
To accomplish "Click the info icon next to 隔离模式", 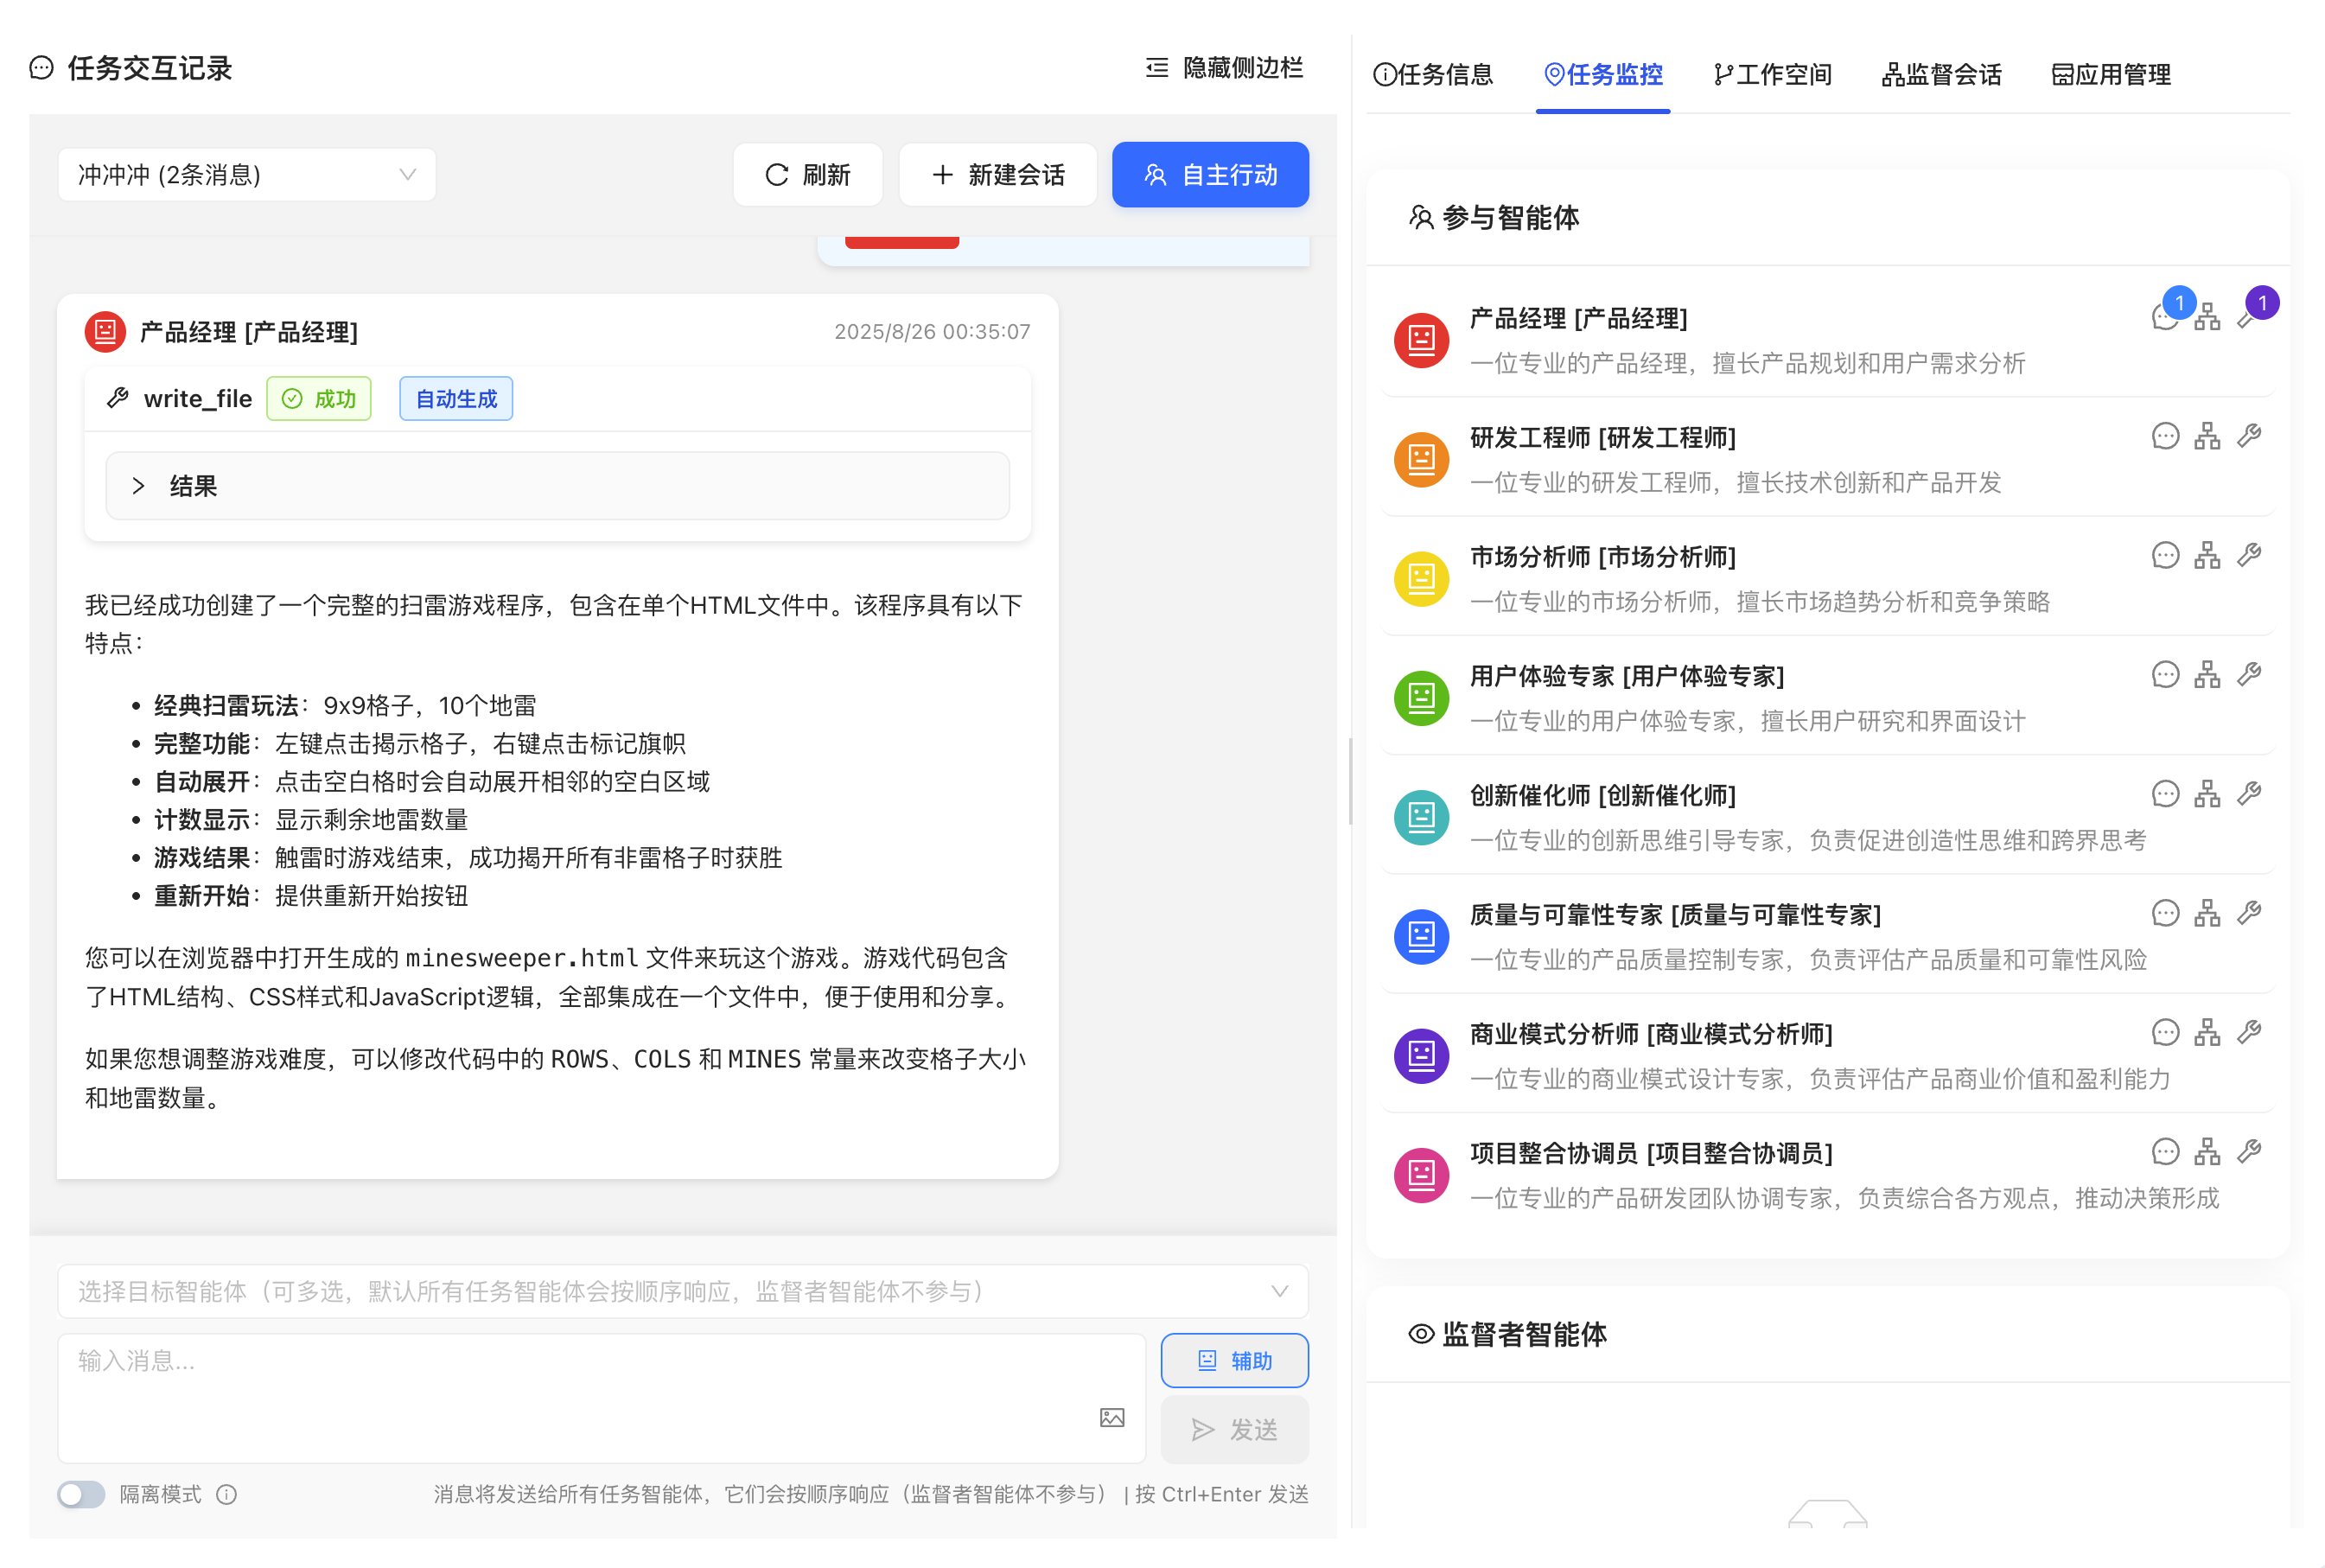I will pos(228,1494).
